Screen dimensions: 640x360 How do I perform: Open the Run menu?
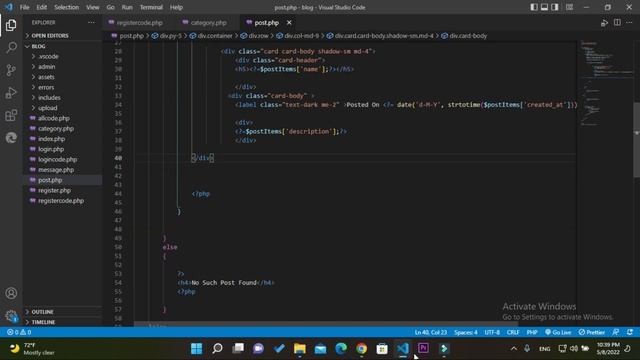click(x=127, y=7)
